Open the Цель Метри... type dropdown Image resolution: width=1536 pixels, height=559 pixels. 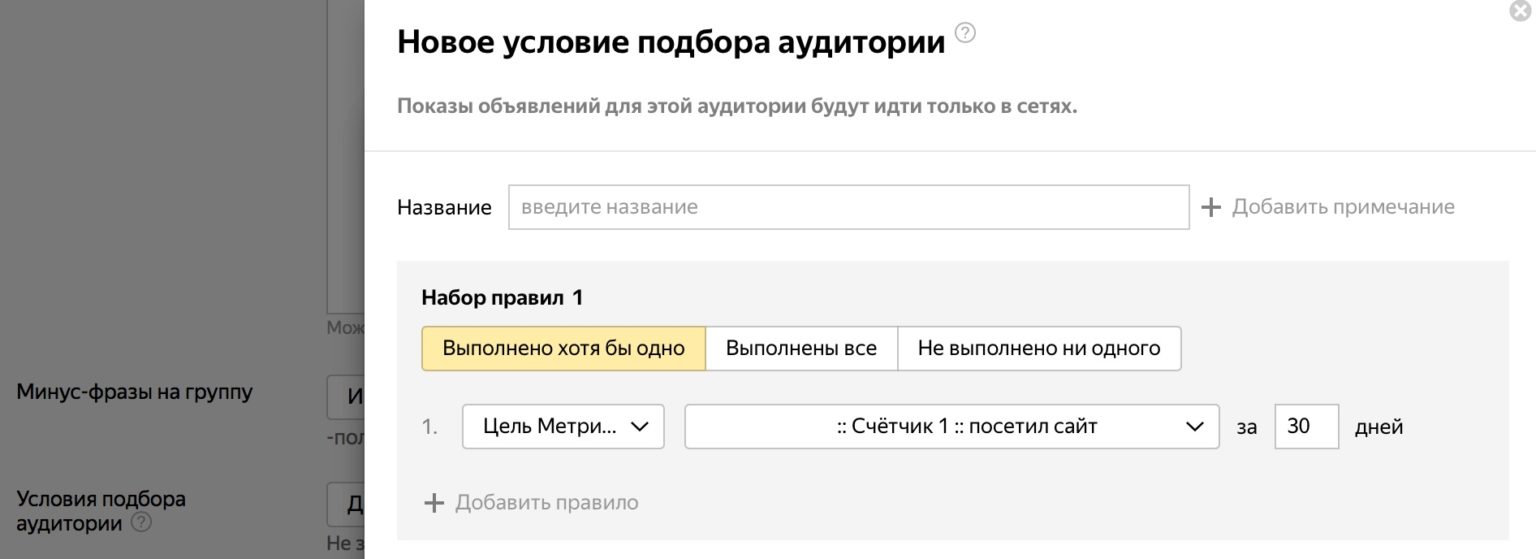click(x=548, y=427)
